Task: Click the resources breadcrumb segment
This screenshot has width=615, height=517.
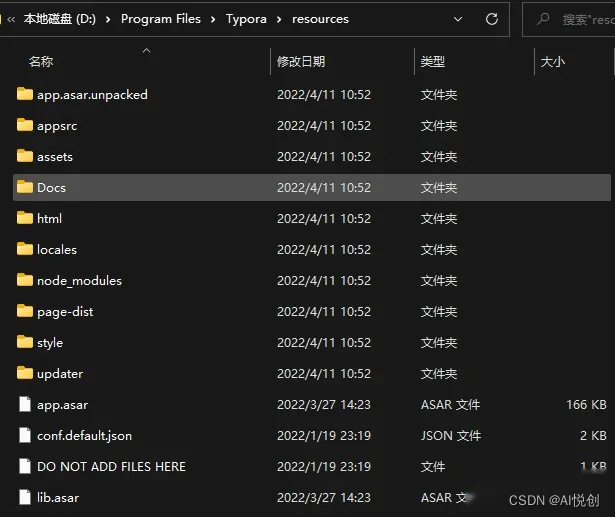Action: (x=320, y=19)
